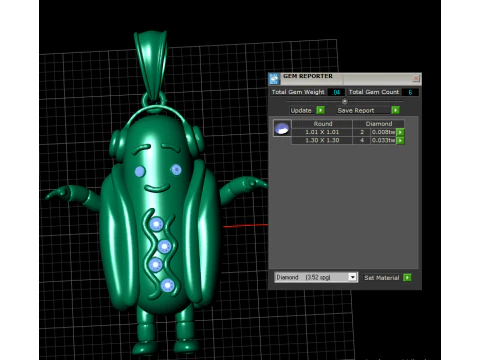Viewport: 480px width, 360px height.
Task: Collapse the panel using the small circular arrow
Action: 345,101
